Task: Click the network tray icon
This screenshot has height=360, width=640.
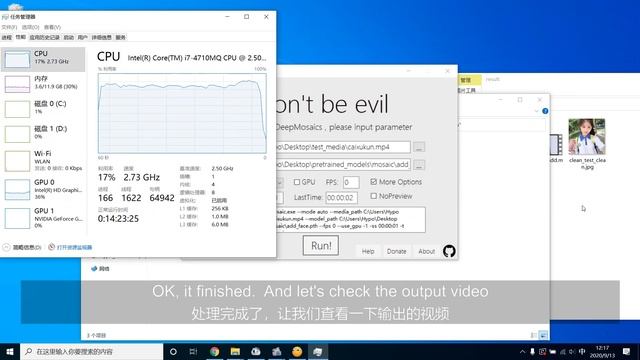Action: pos(562,351)
